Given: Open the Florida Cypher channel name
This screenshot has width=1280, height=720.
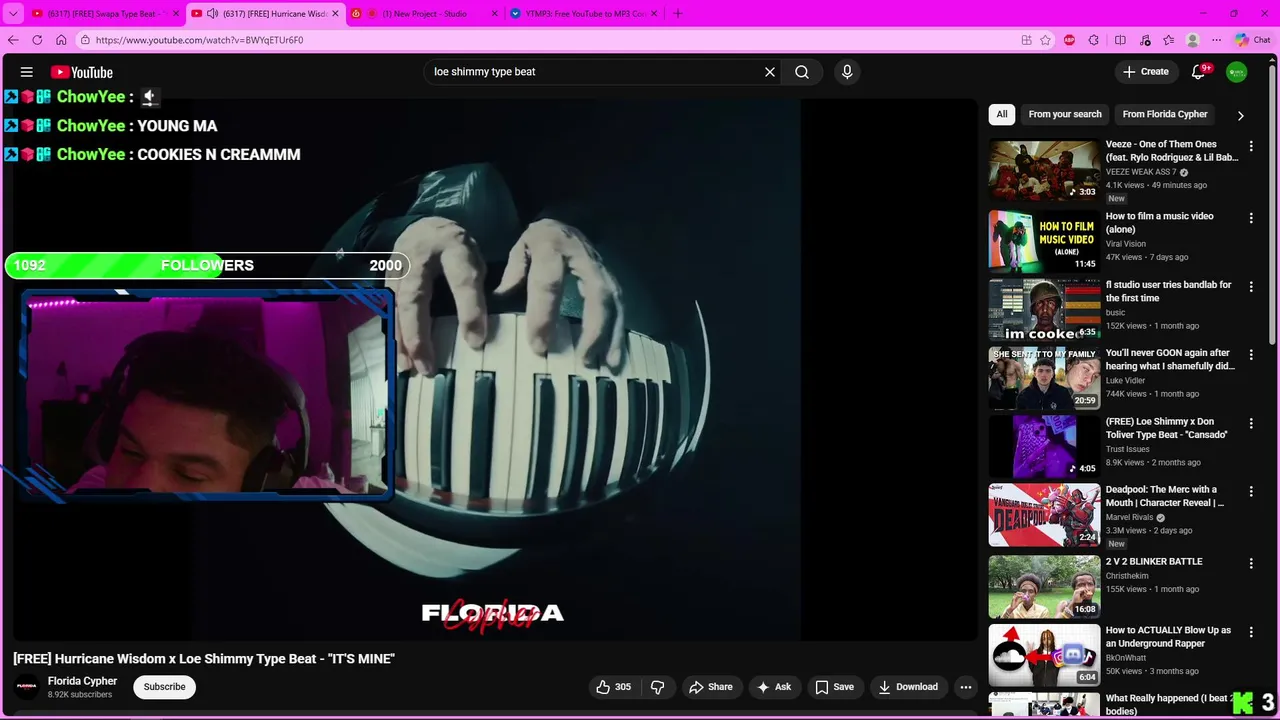Looking at the screenshot, I should click(x=82, y=681).
